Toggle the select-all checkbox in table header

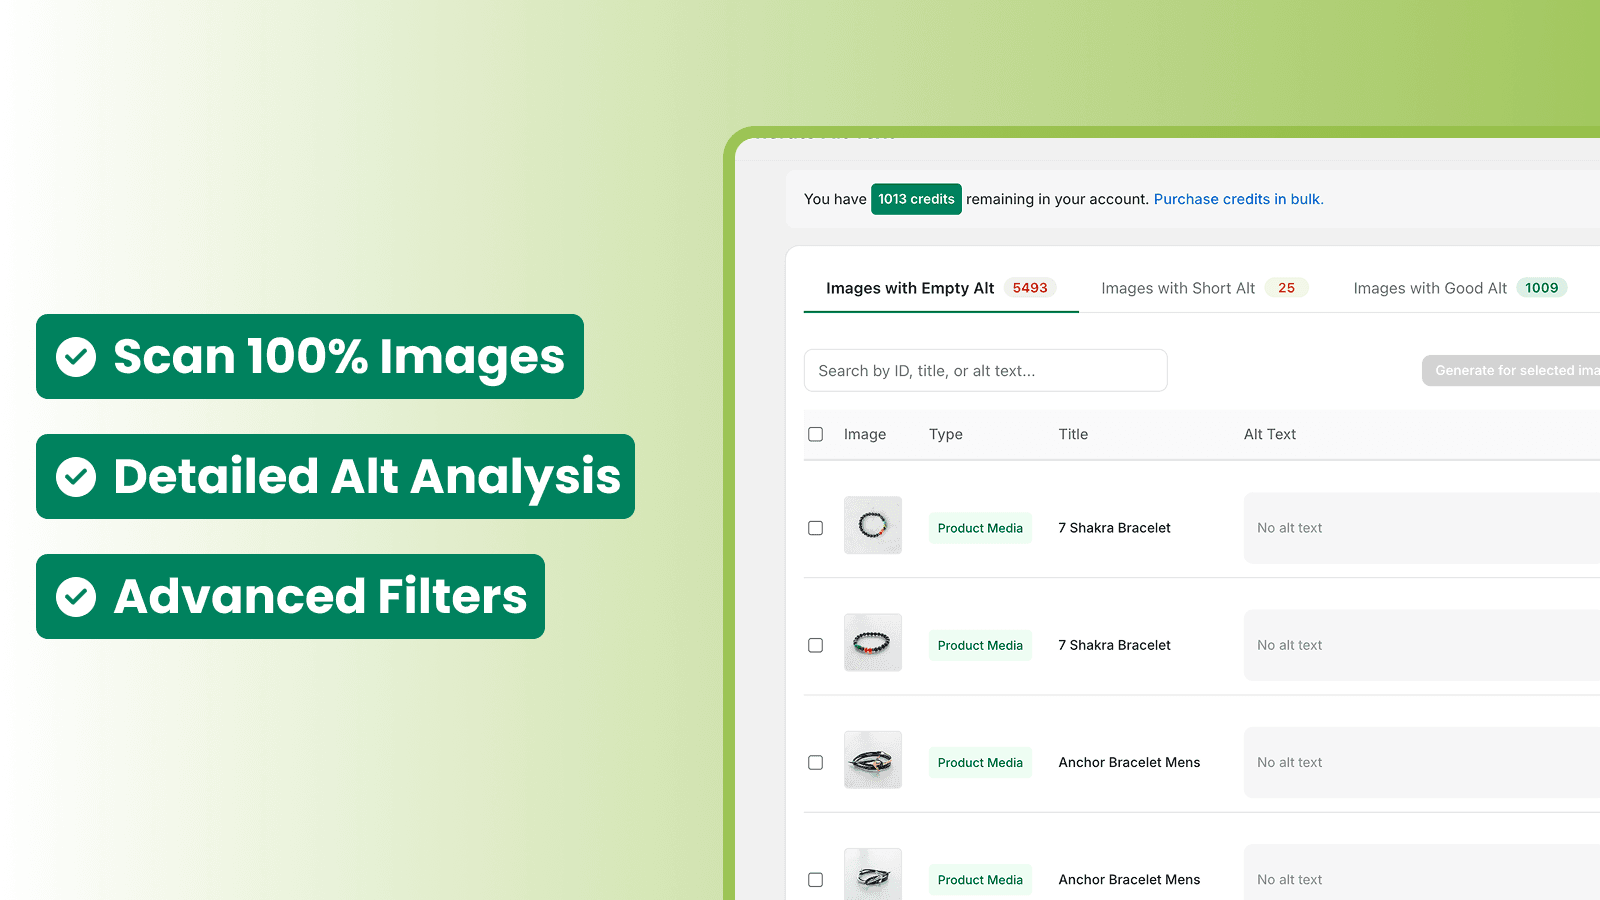click(x=816, y=434)
